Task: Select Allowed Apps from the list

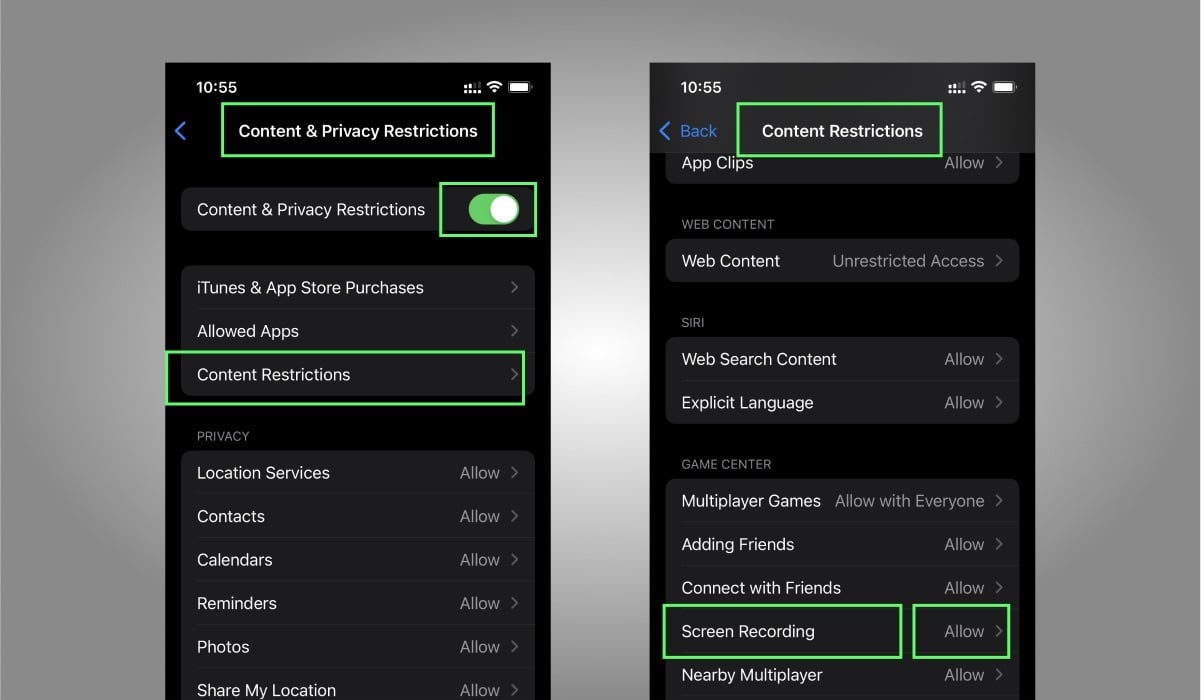Action: coord(357,331)
